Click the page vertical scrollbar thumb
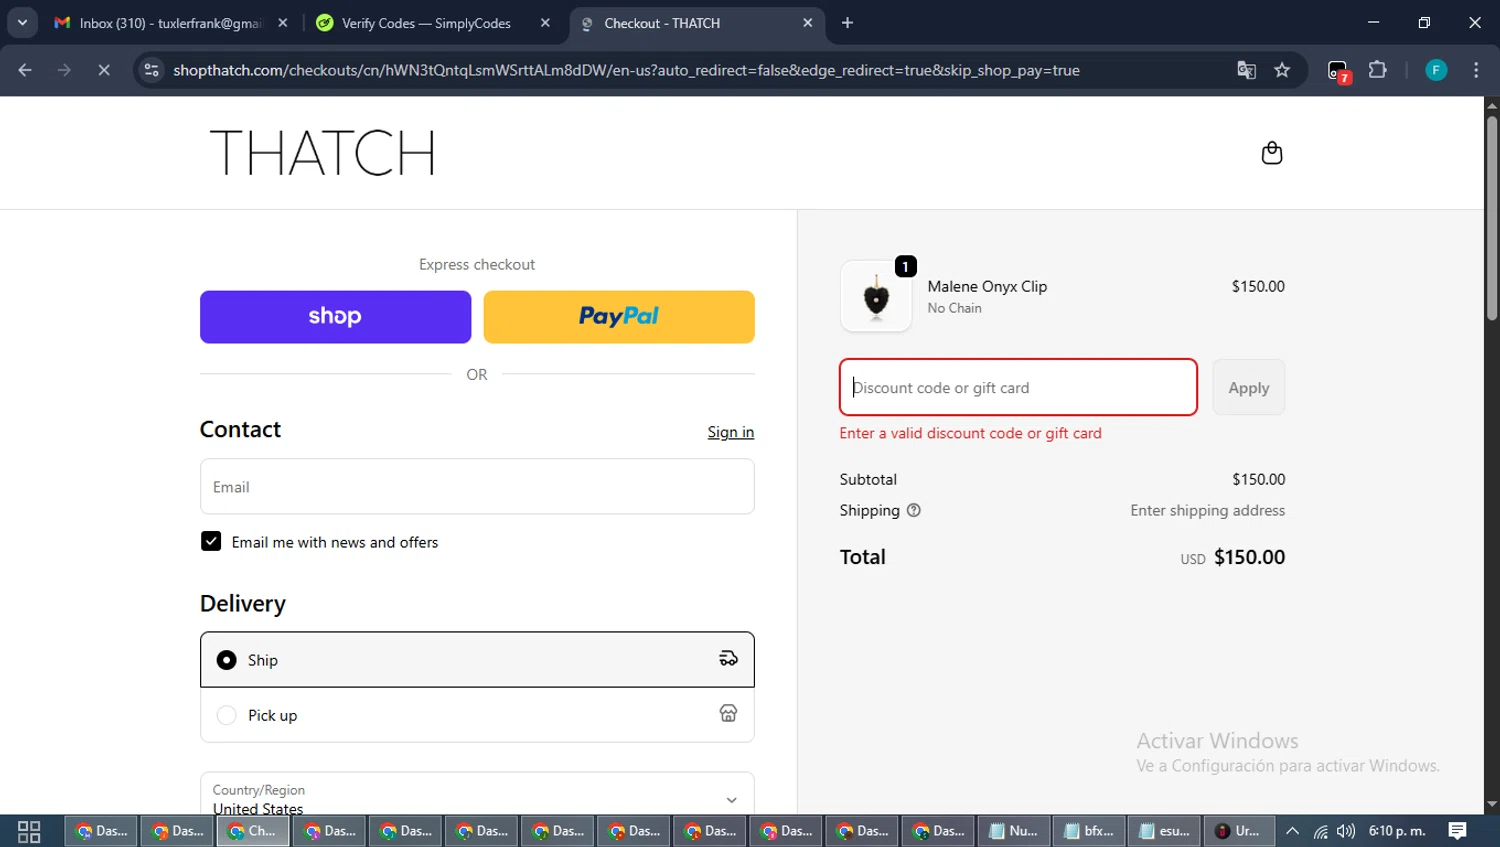Image resolution: width=1500 pixels, height=847 pixels. 1491,218
